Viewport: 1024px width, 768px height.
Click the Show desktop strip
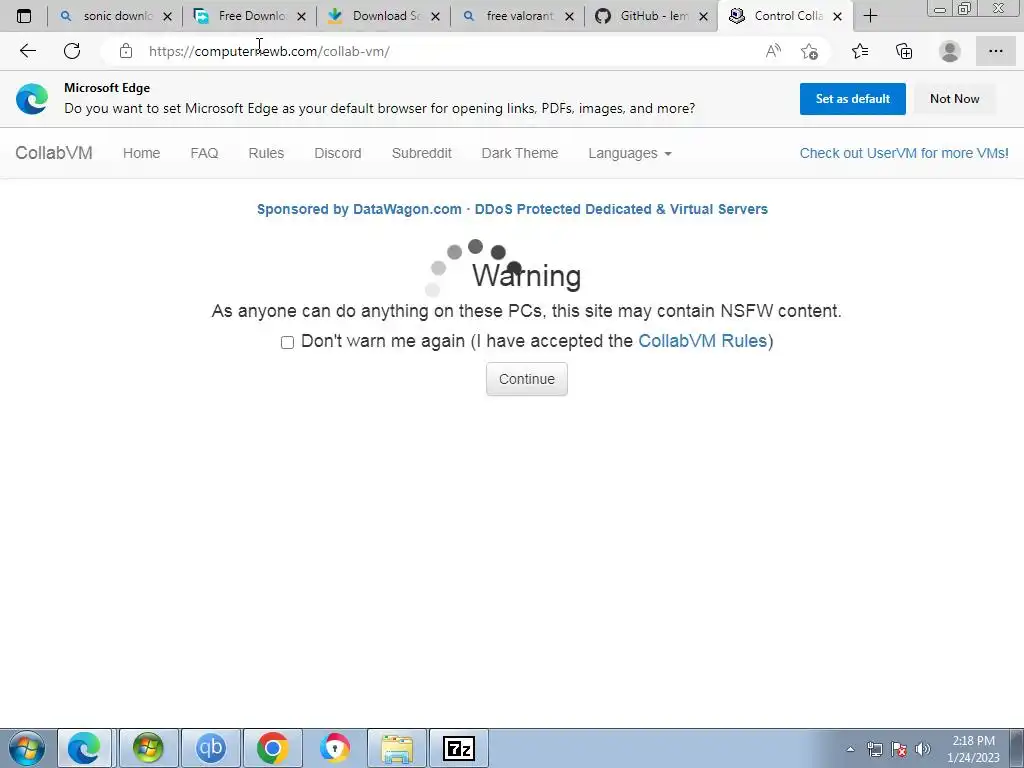click(1017, 748)
